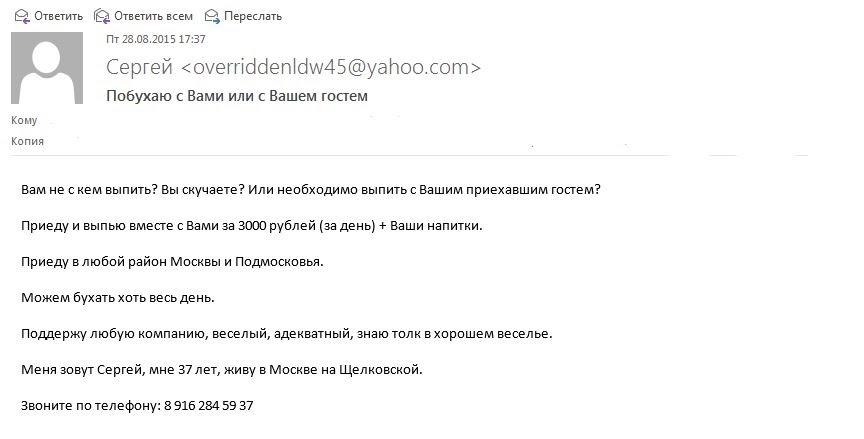This screenshot has width=864, height=439.
Task: Click the Копия field label
Action: [x=28, y=141]
